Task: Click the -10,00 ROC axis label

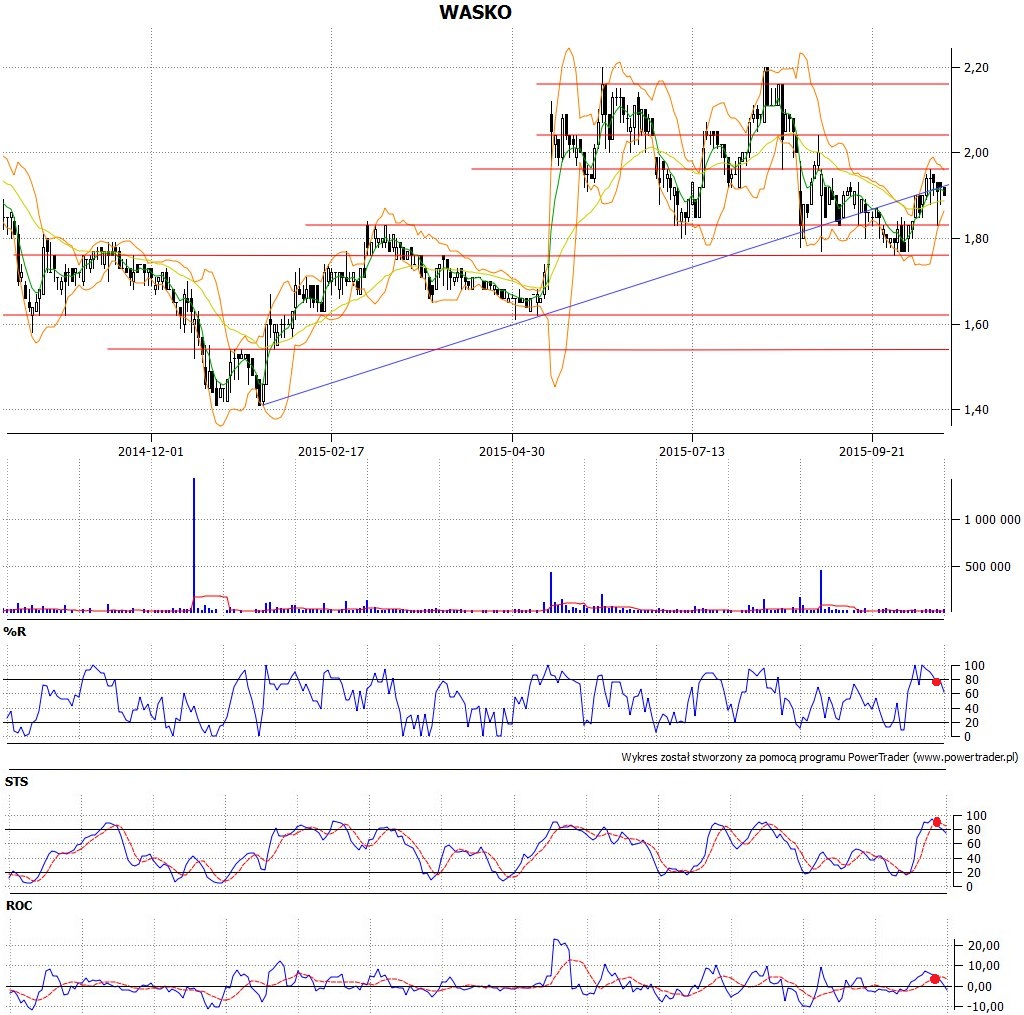Action: [x=984, y=1007]
